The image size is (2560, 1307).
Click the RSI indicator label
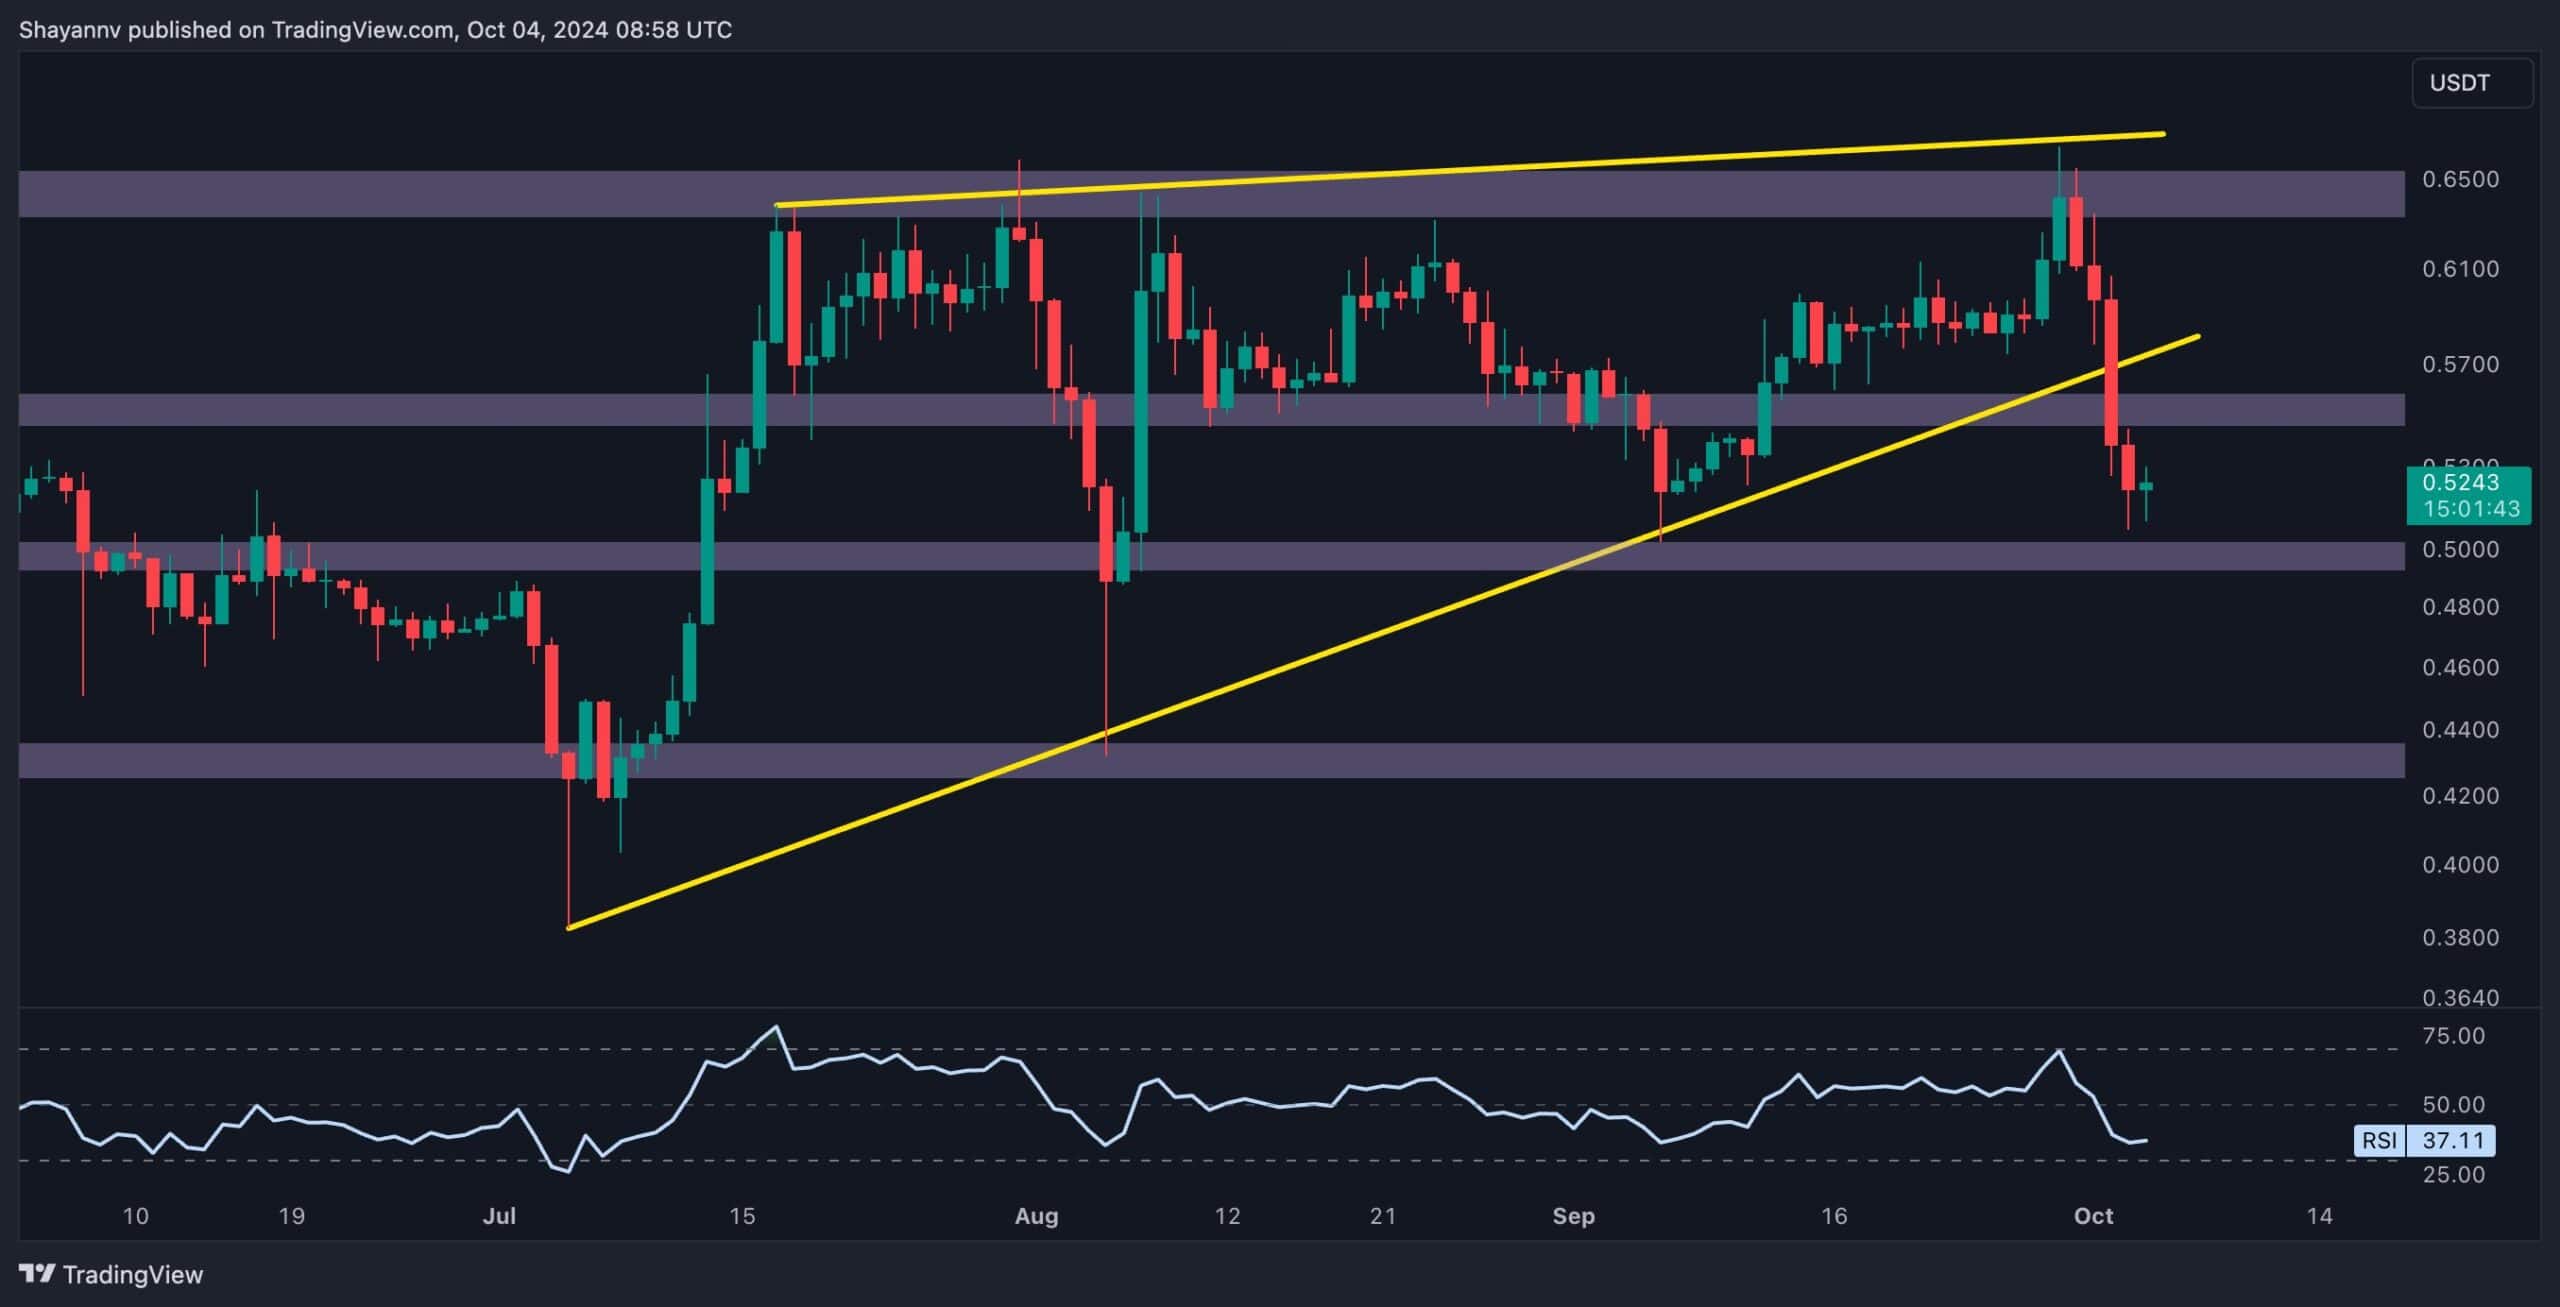(x=2379, y=1140)
